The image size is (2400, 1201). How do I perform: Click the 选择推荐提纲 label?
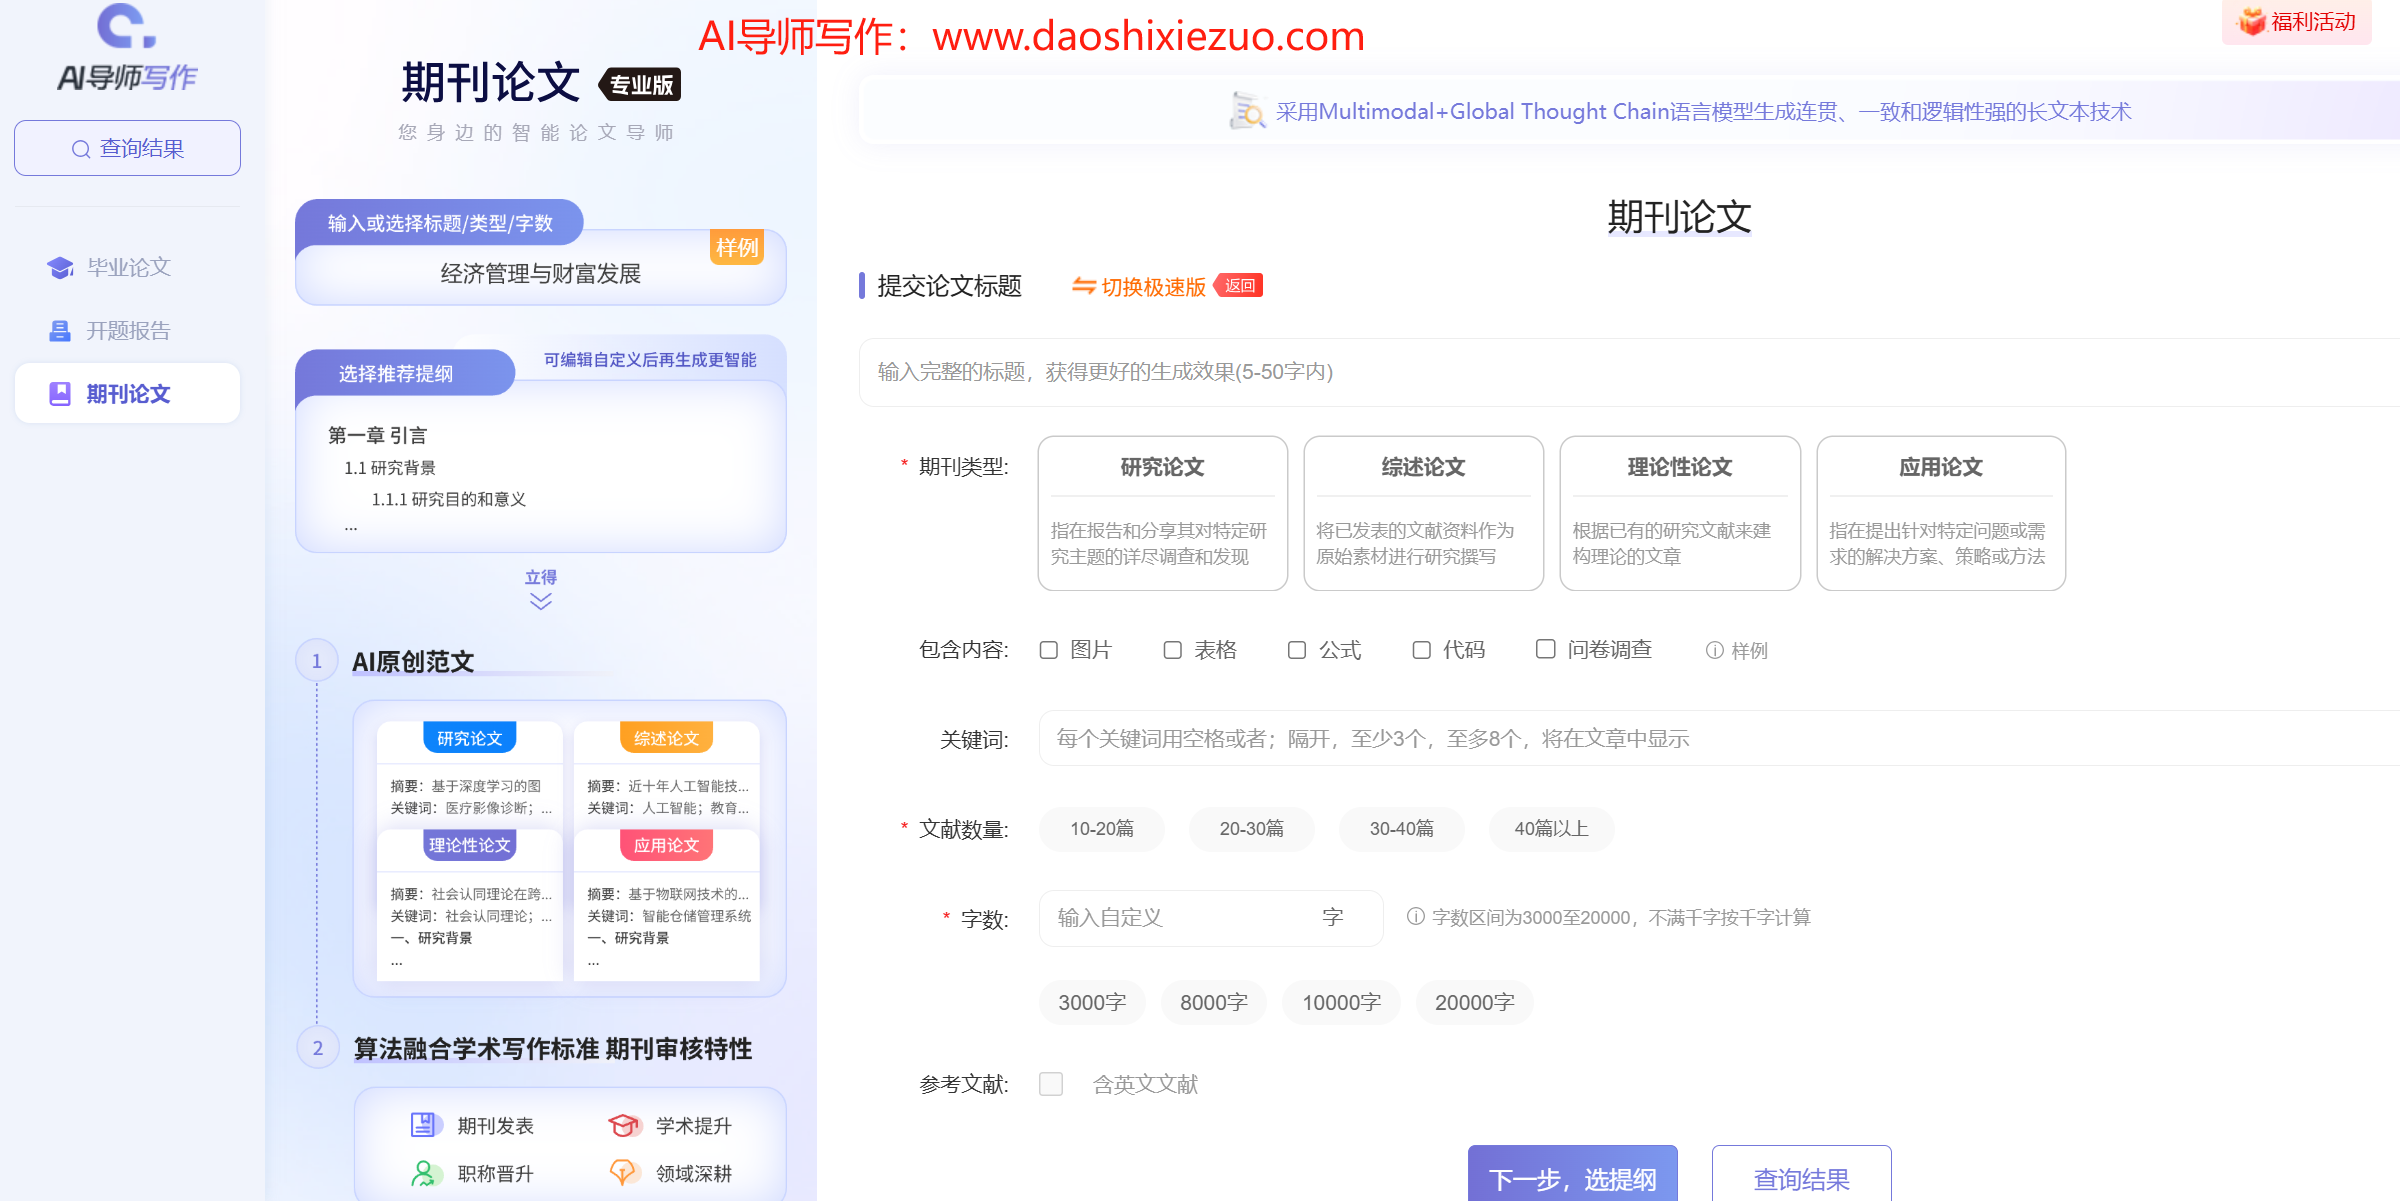[395, 374]
